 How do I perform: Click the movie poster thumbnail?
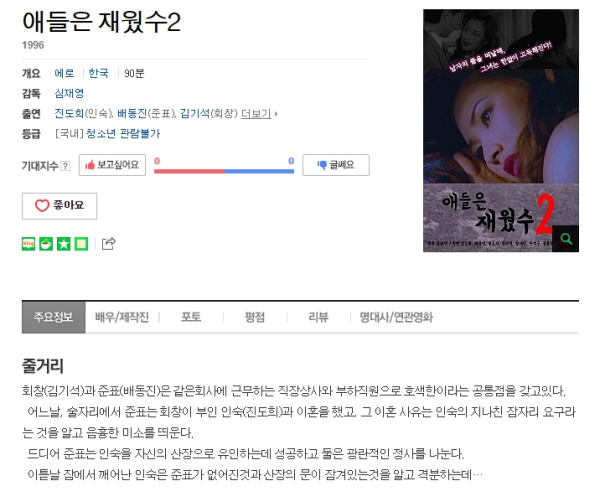pos(501,130)
